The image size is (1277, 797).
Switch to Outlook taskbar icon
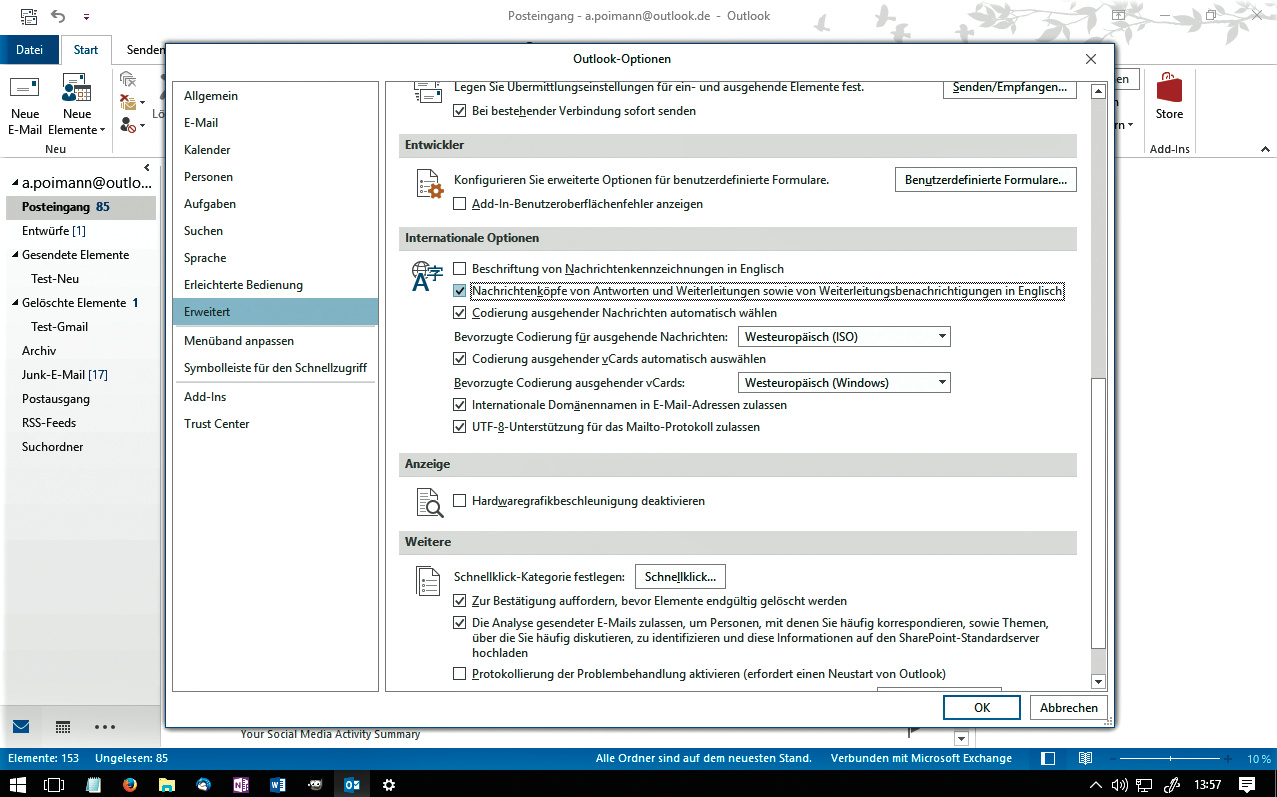[351, 785]
